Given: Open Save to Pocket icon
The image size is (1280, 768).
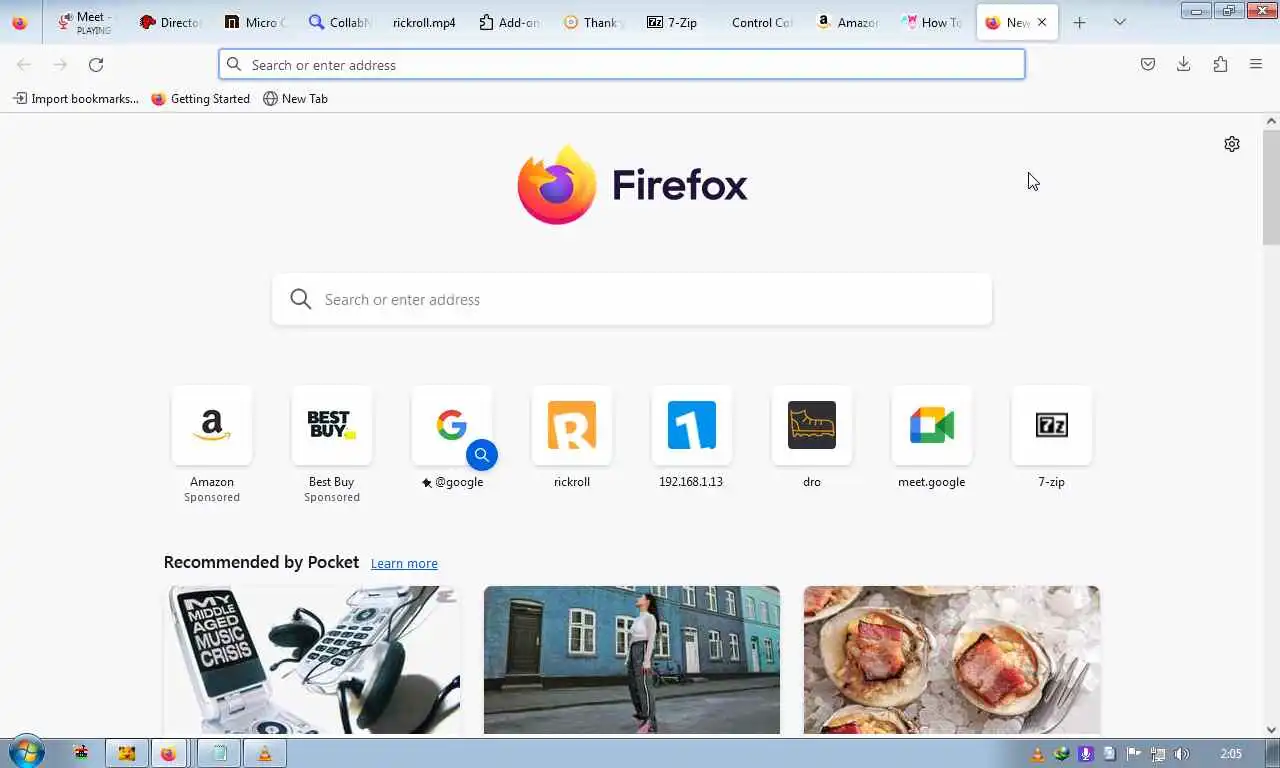Looking at the screenshot, I should click(1148, 64).
